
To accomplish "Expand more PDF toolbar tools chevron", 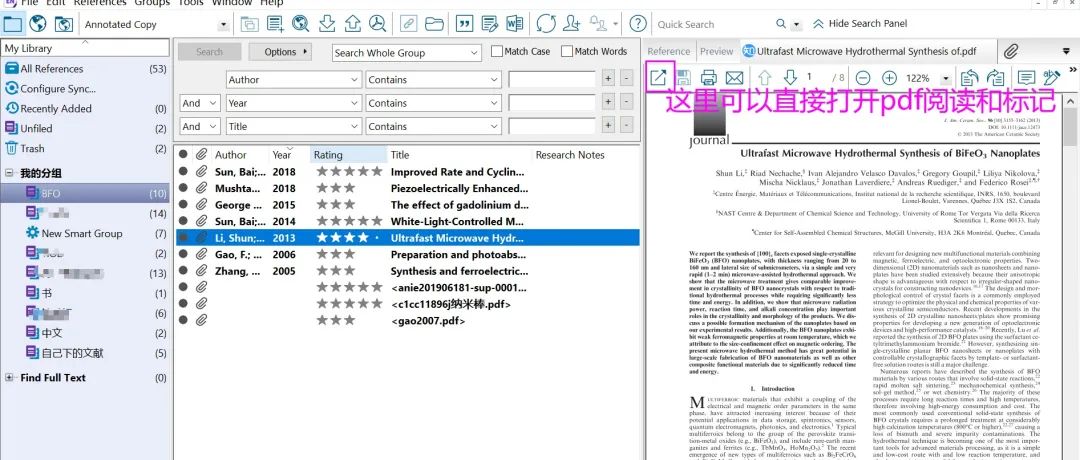I will pyautogui.click(x=1072, y=70).
